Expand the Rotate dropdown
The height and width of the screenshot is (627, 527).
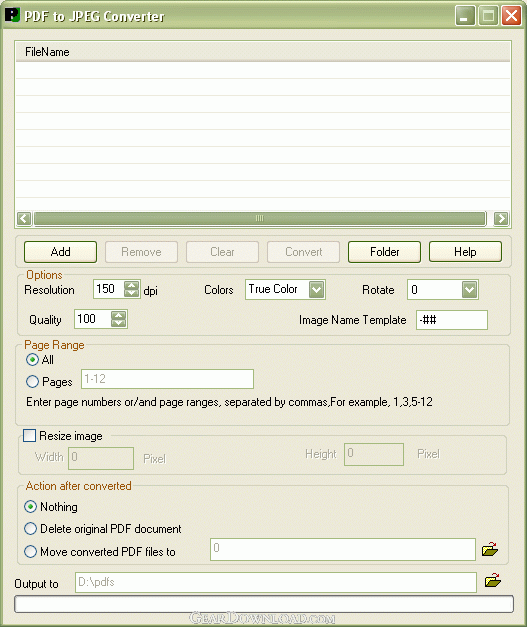pos(469,290)
